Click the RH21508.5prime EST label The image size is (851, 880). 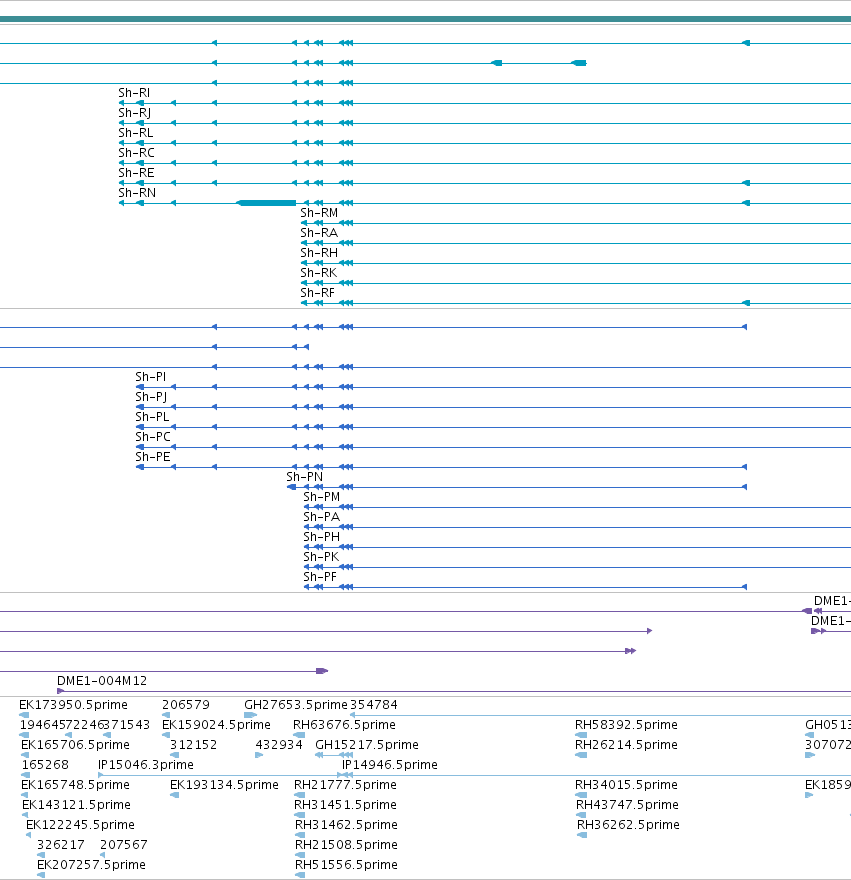(346, 845)
